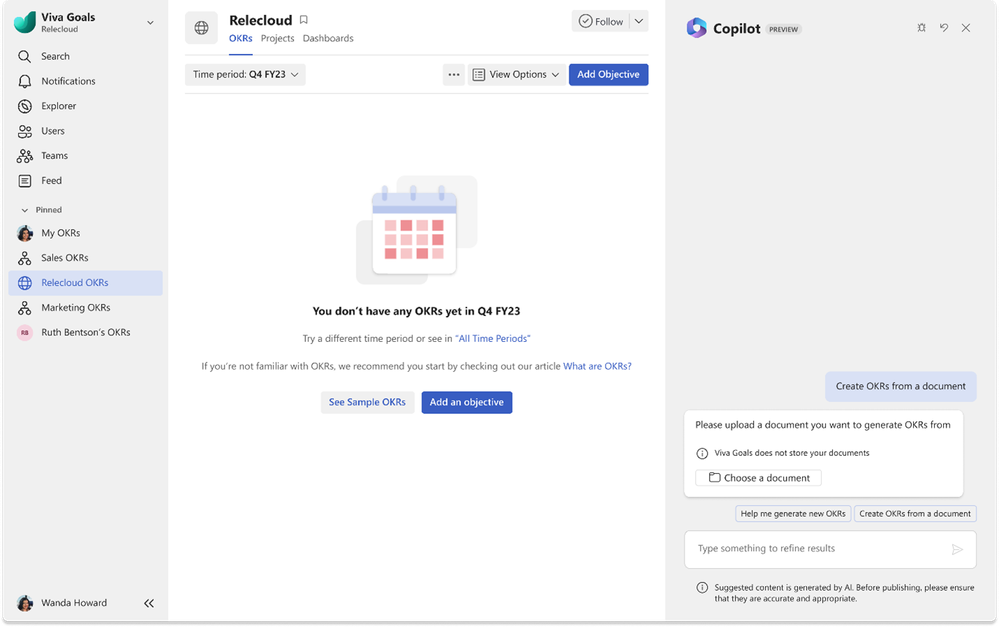Click the Add an objective button
The height and width of the screenshot is (627, 999).
(466, 402)
